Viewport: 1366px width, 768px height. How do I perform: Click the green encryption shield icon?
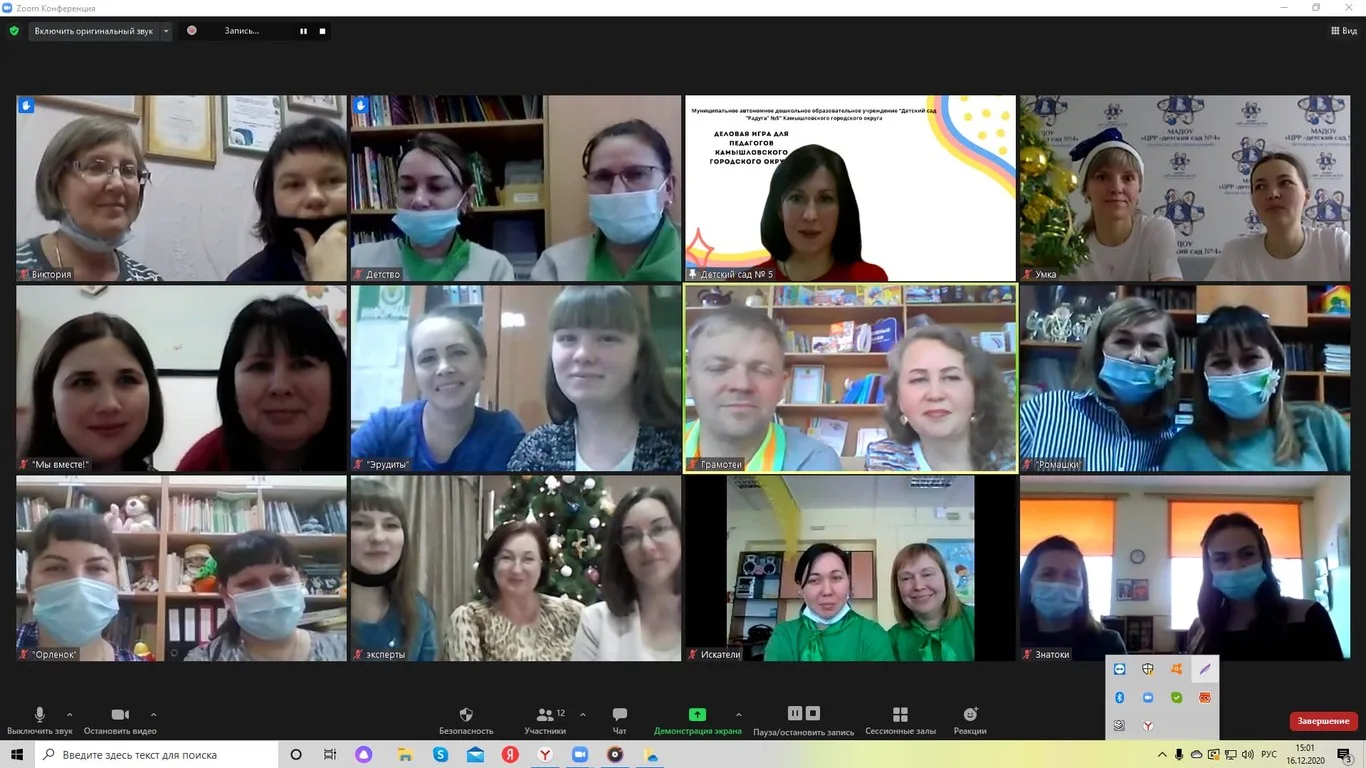click(x=14, y=31)
